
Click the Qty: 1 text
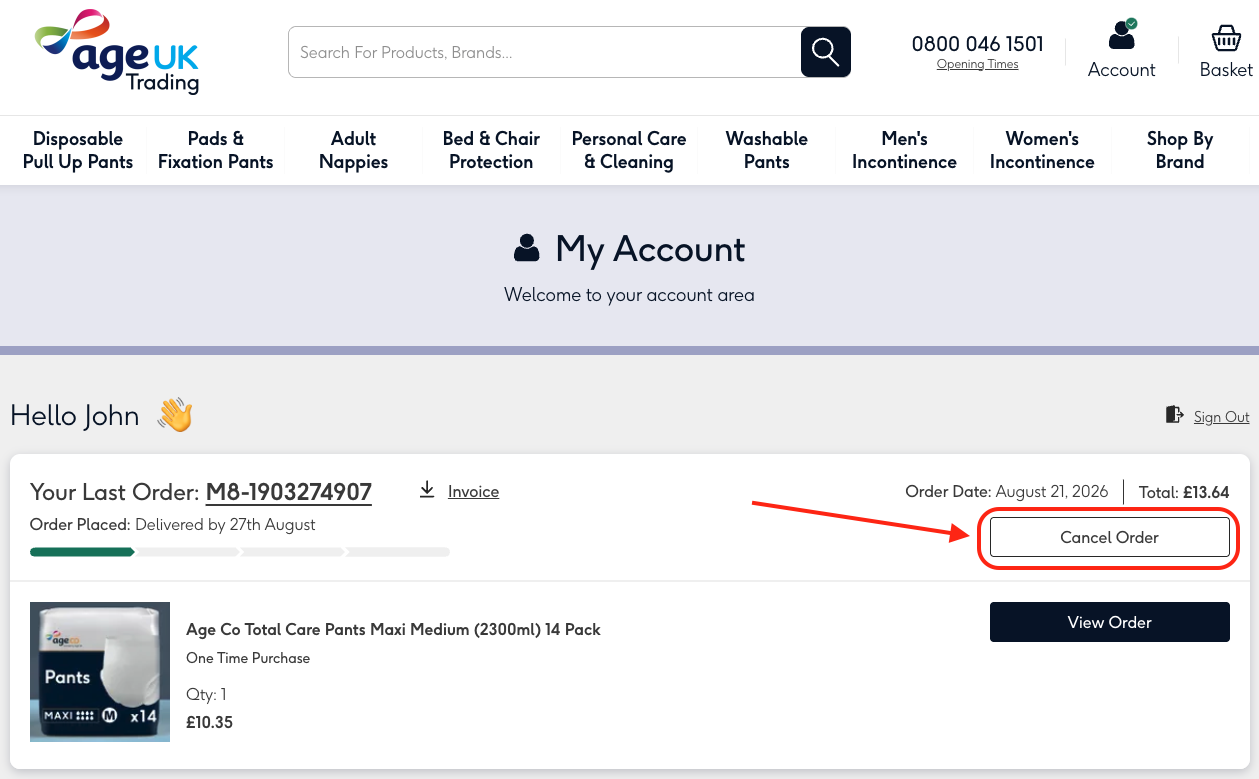tap(206, 694)
